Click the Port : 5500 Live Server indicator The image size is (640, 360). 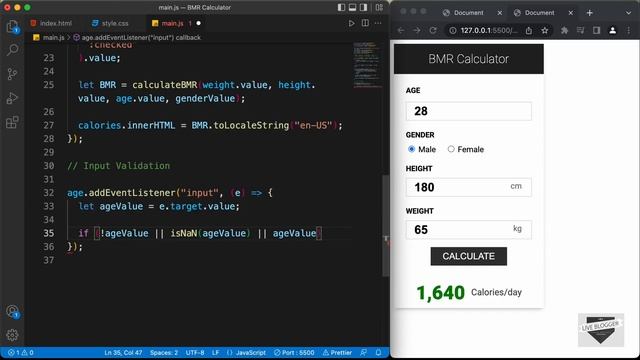294,353
